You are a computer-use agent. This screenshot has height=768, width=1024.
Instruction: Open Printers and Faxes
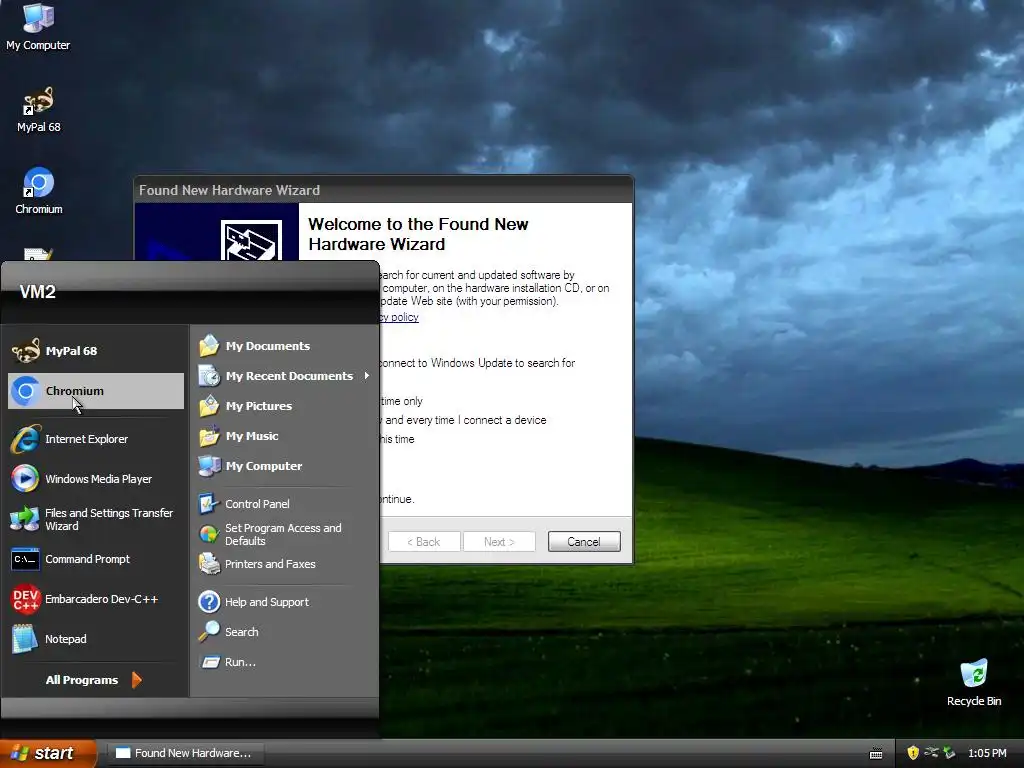[283, 564]
